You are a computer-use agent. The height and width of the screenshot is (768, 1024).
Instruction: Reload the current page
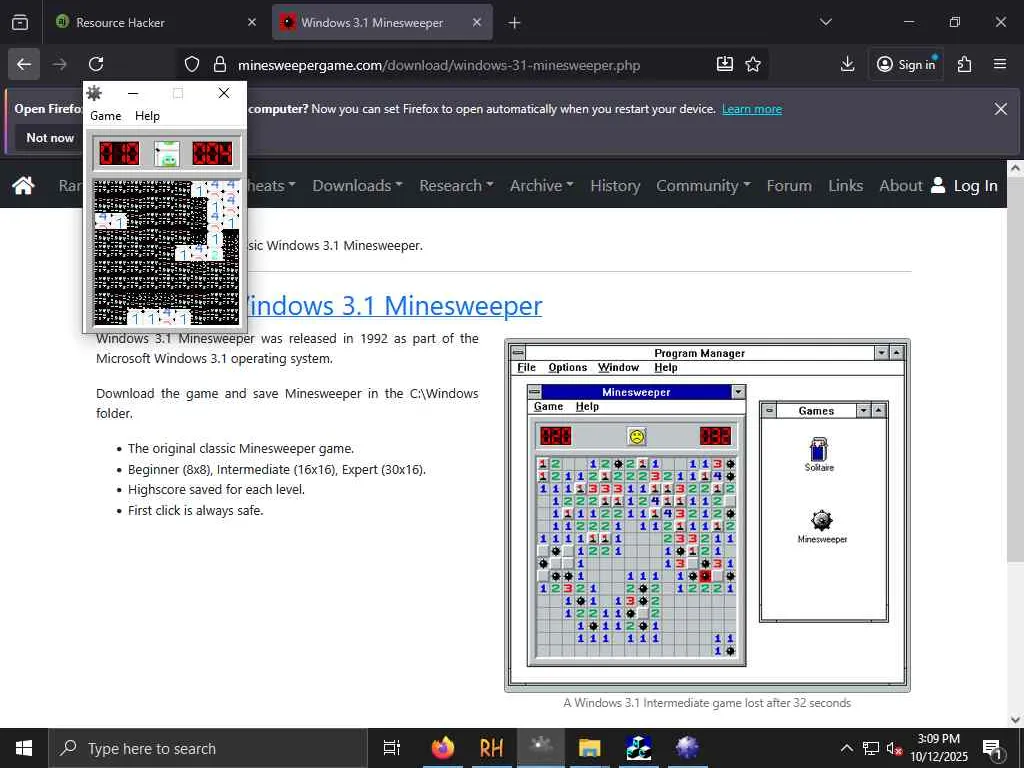(x=96, y=64)
